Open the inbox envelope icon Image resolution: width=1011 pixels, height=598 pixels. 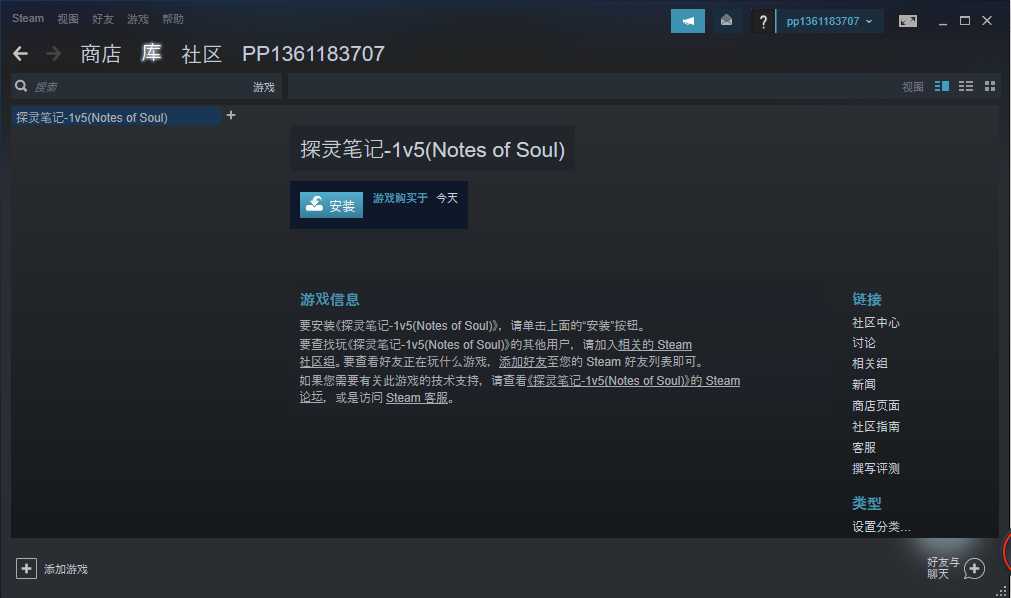coord(726,21)
